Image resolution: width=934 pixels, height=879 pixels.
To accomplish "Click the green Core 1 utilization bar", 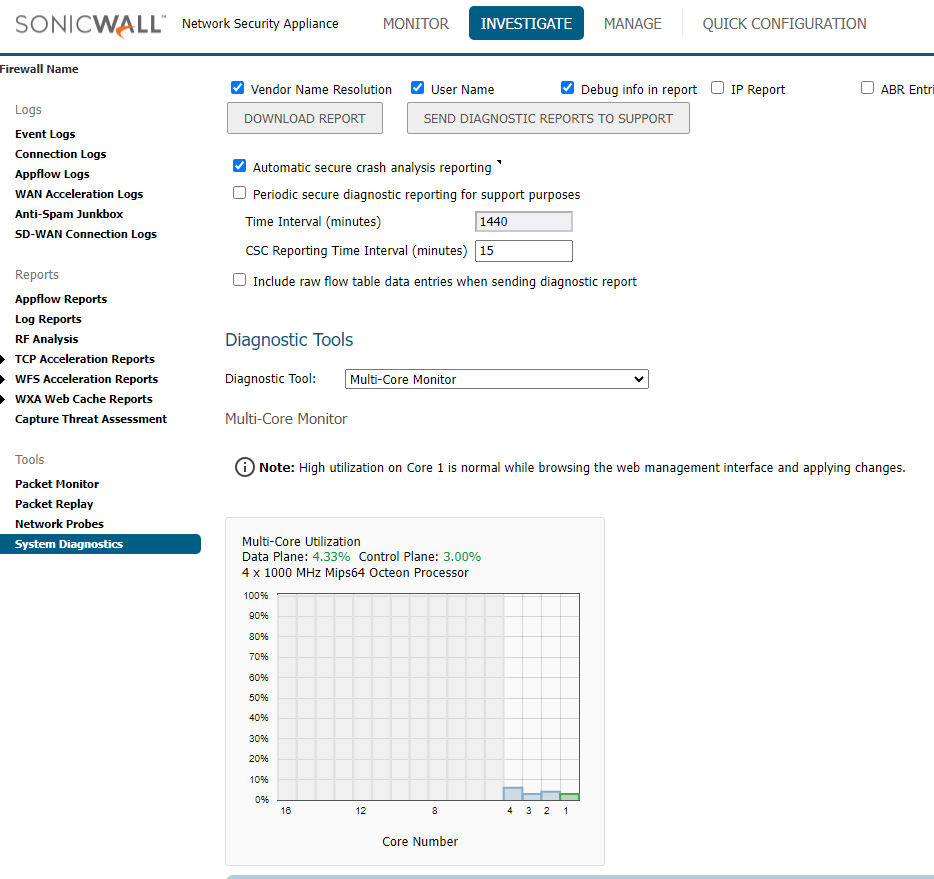I will 569,797.
